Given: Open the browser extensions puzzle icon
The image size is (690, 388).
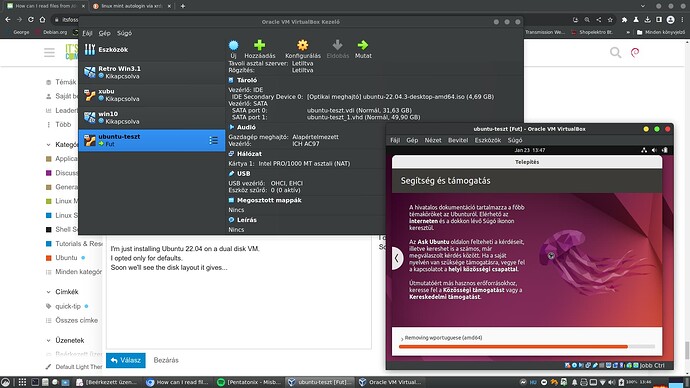Looking at the screenshot, I should pyautogui.click(x=624, y=19).
